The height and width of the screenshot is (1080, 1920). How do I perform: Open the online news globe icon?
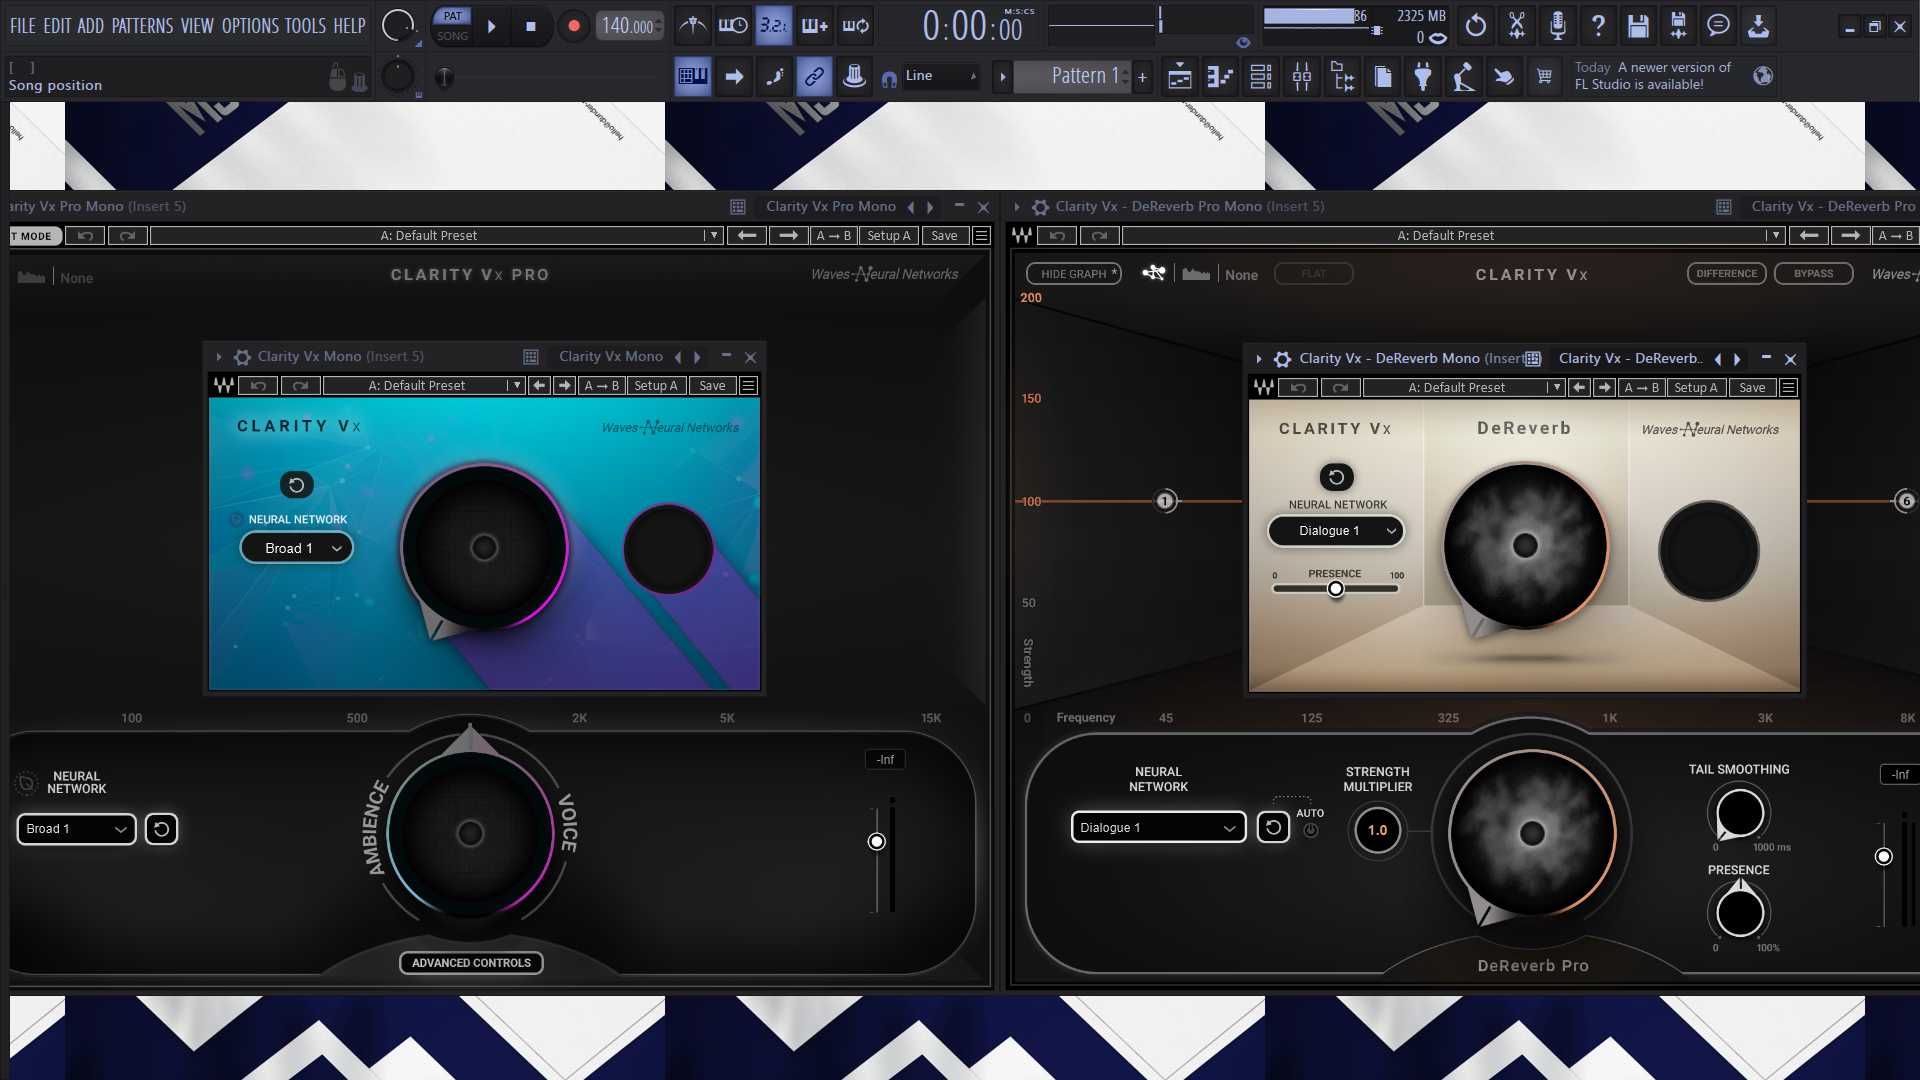1763,76
